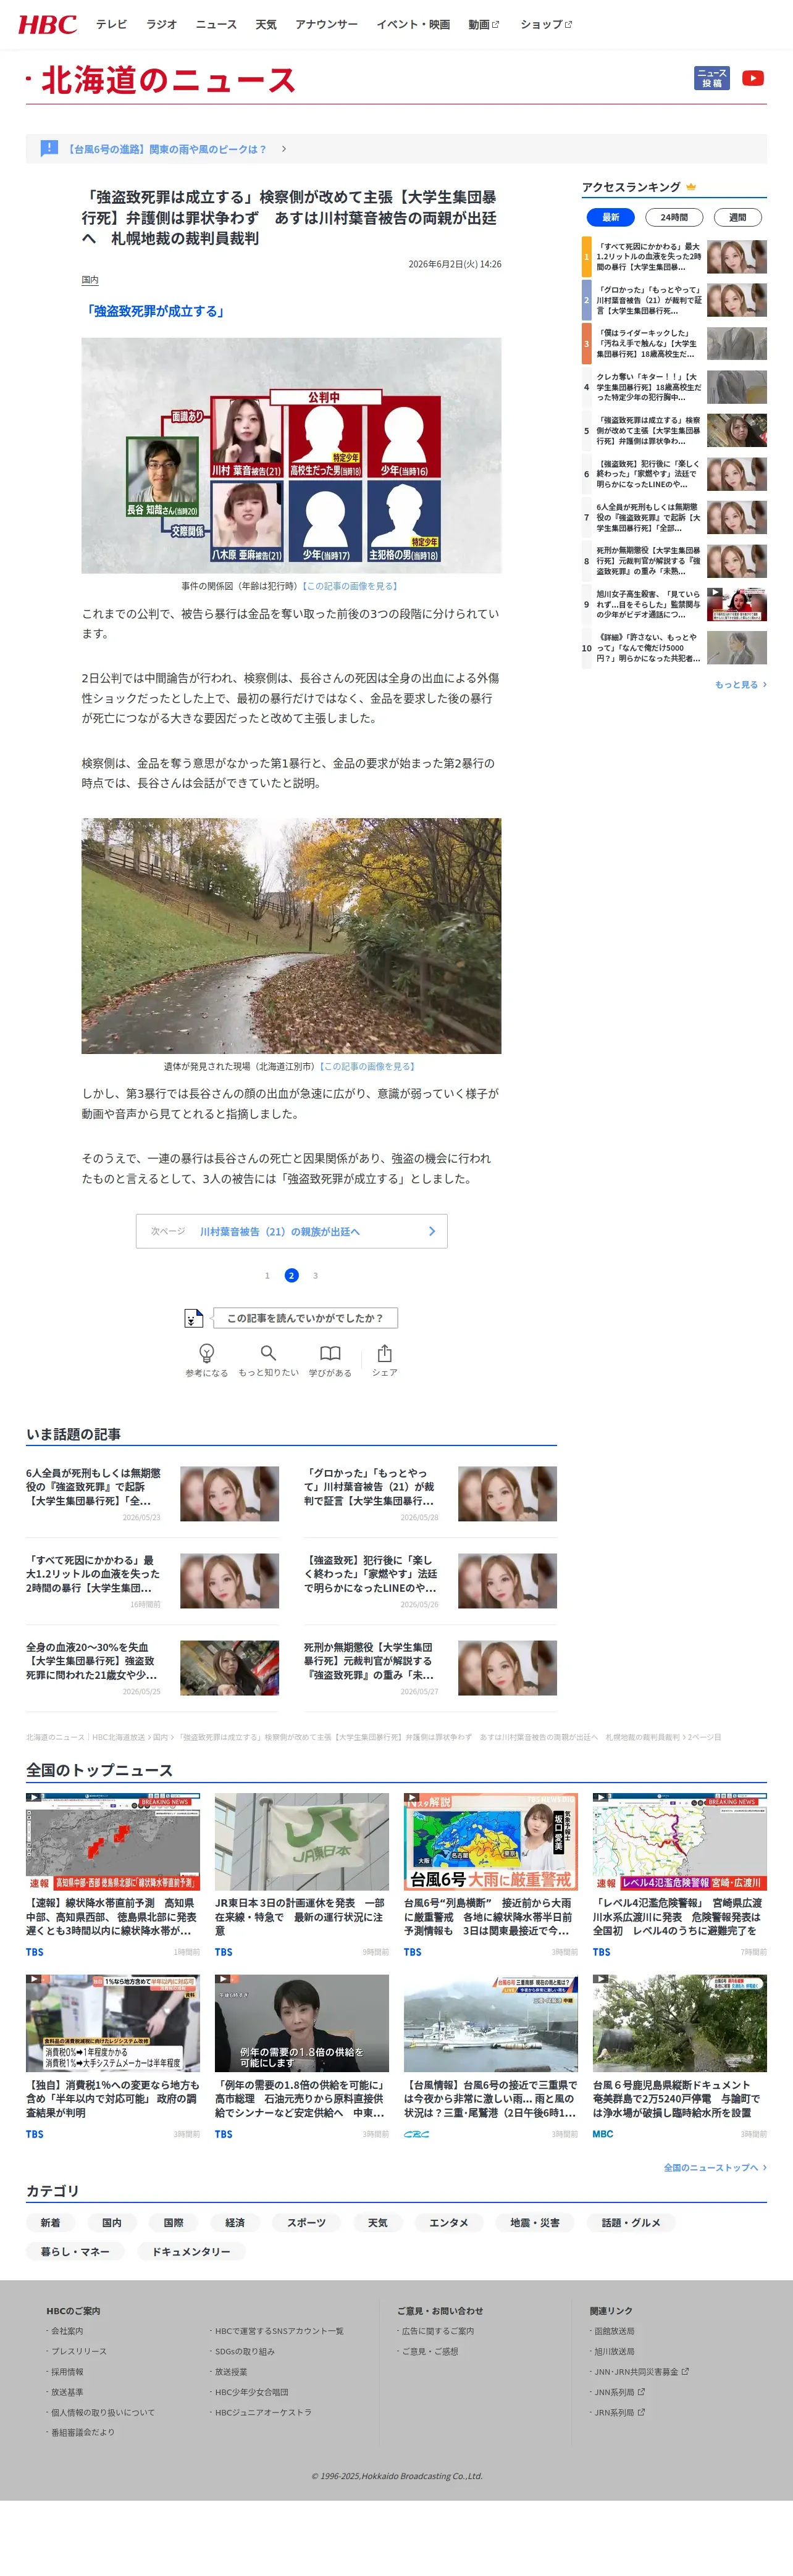Select current page 2 in pagination
The image size is (793, 2576).
click(x=291, y=1275)
